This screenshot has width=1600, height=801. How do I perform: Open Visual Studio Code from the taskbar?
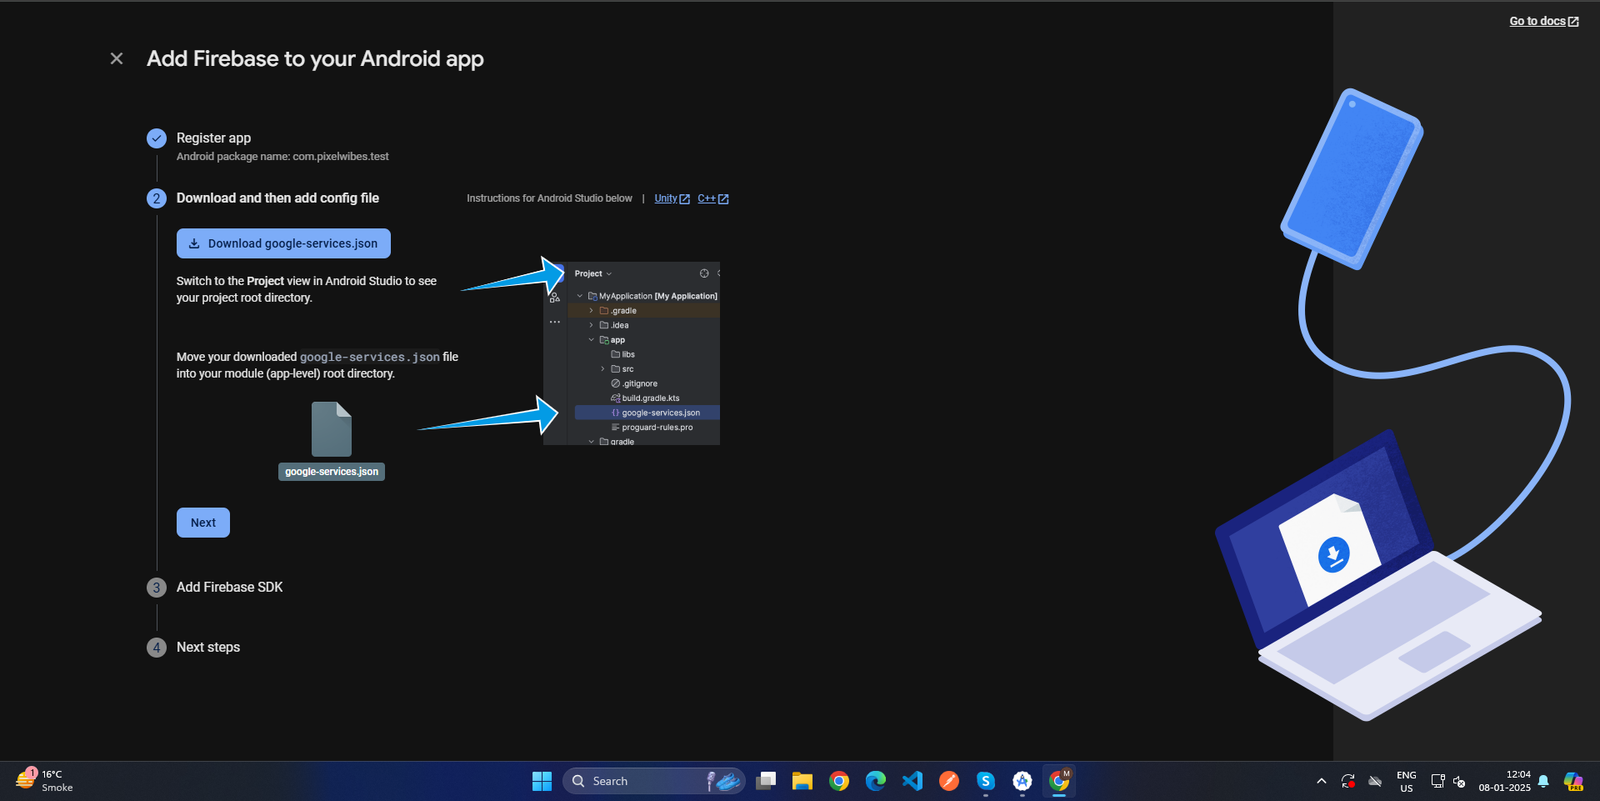[912, 781]
